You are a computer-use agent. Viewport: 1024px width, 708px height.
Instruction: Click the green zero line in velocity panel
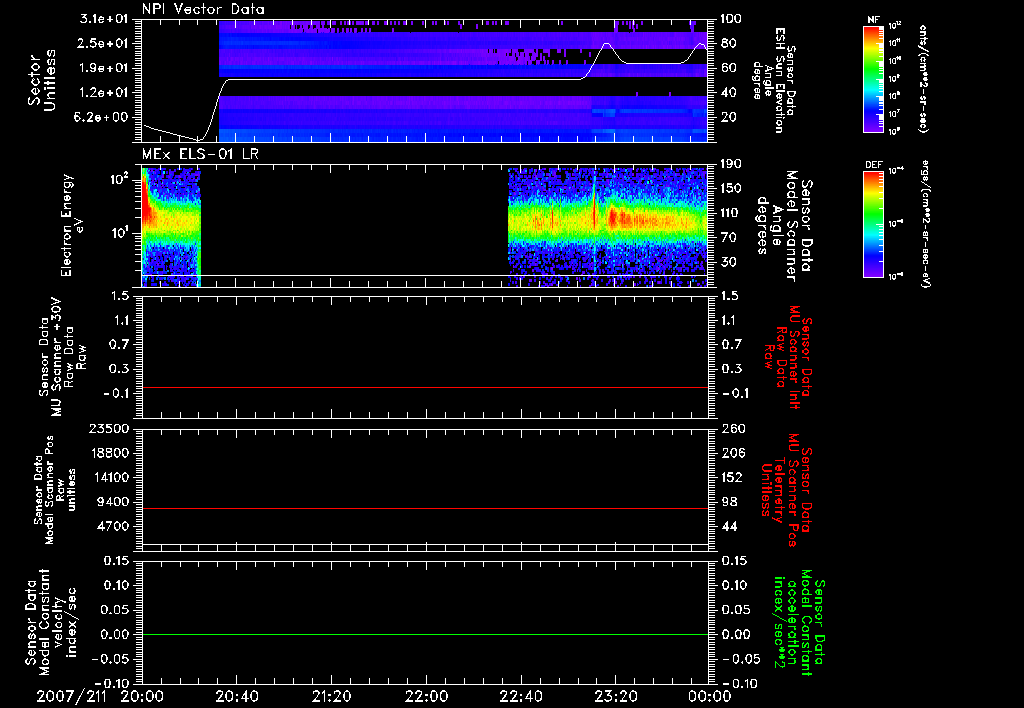tap(425, 634)
